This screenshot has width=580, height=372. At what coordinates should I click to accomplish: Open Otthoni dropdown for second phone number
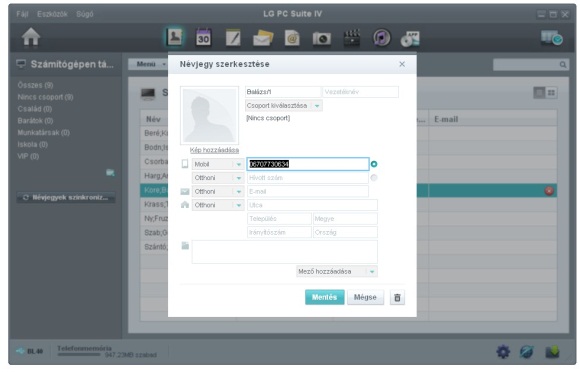218,178
